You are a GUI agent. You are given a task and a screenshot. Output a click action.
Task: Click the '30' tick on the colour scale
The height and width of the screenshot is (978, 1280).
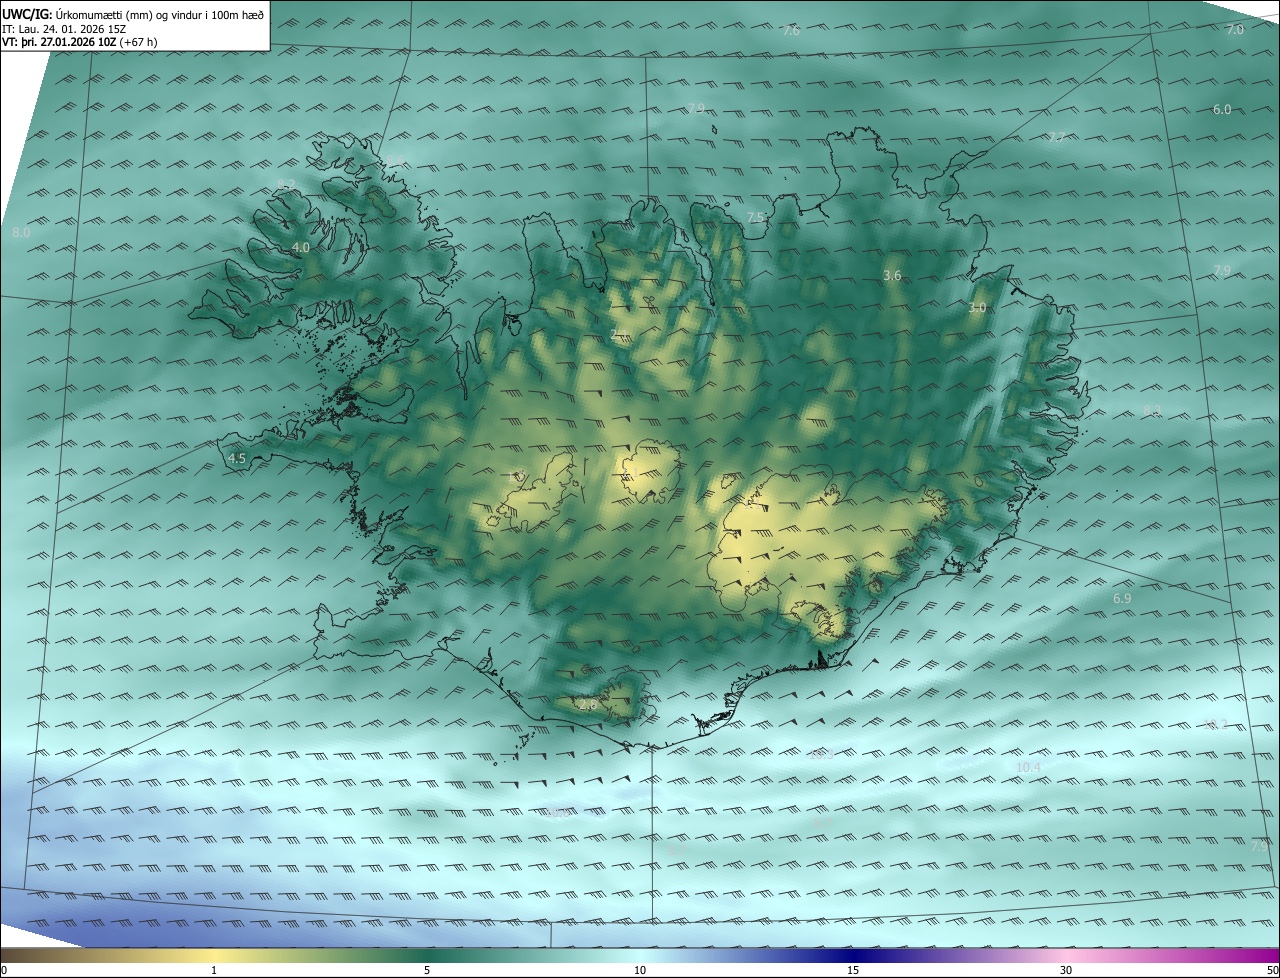point(1066,970)
